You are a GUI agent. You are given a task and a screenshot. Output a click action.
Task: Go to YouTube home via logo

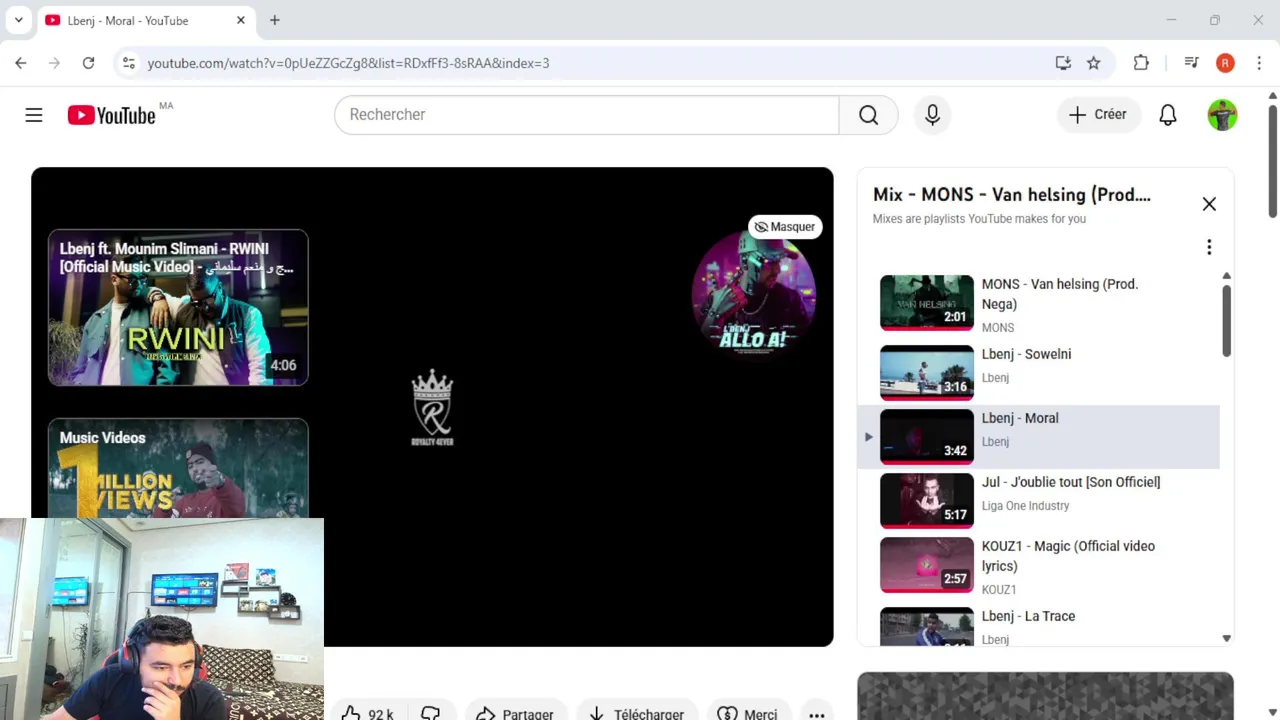(111, 115)
